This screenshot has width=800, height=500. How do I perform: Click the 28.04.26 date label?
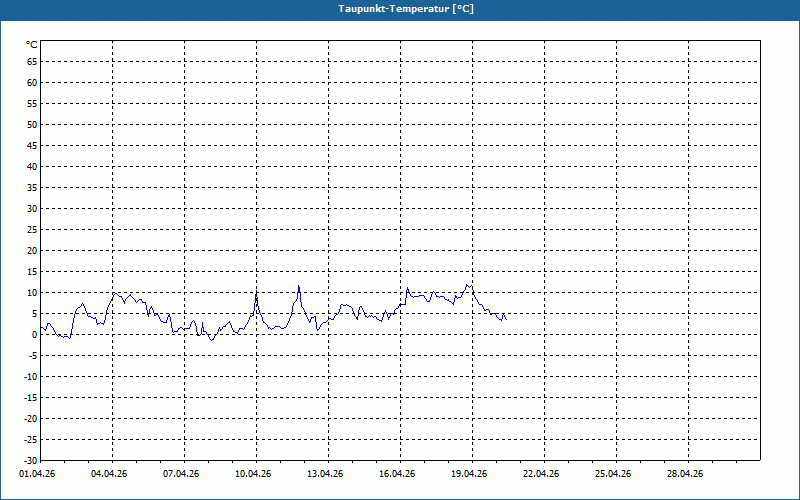tap(685, 474)
